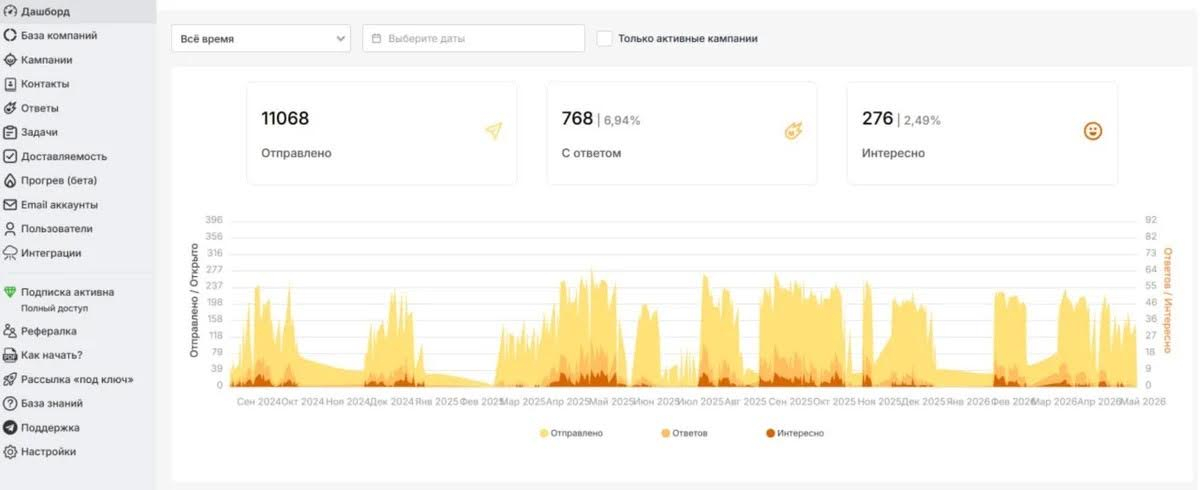Image resolution: width=1200 pixels, height=490 pixels.
Task: Click the 2,49% interest rate
Action: click(x=922, y=120)
